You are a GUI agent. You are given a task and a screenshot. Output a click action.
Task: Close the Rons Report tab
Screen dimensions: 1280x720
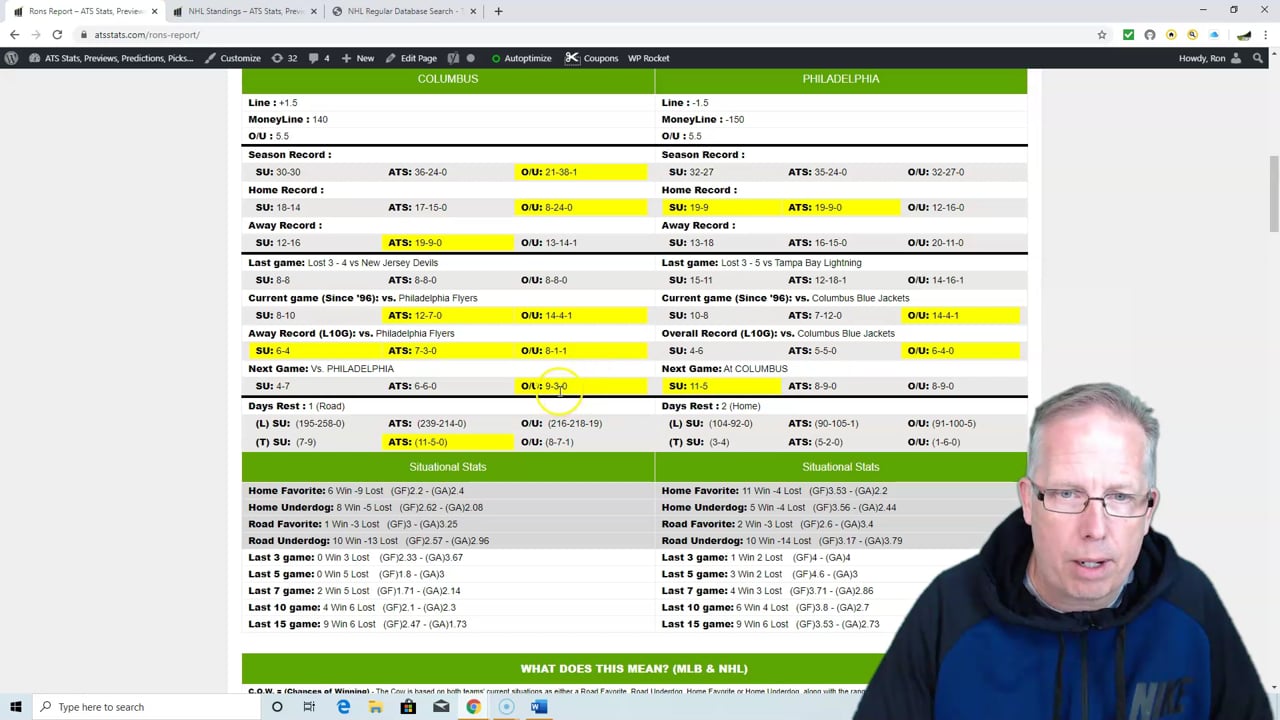coord(154,11)
